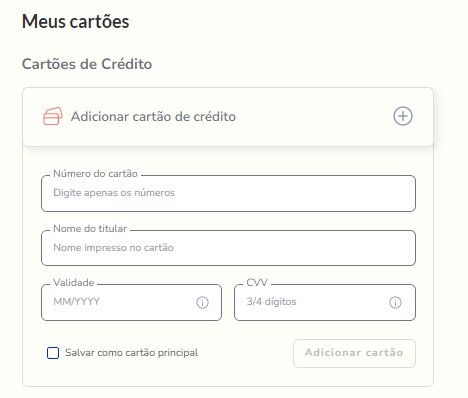
Task: Click the circled plus icon
Action: click(403, 116)
